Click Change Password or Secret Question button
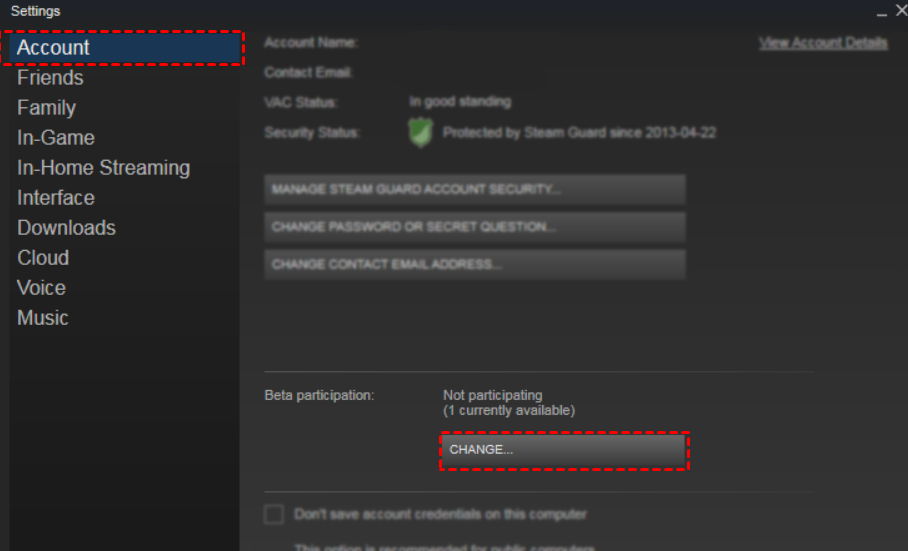 [x=475, y=227]
